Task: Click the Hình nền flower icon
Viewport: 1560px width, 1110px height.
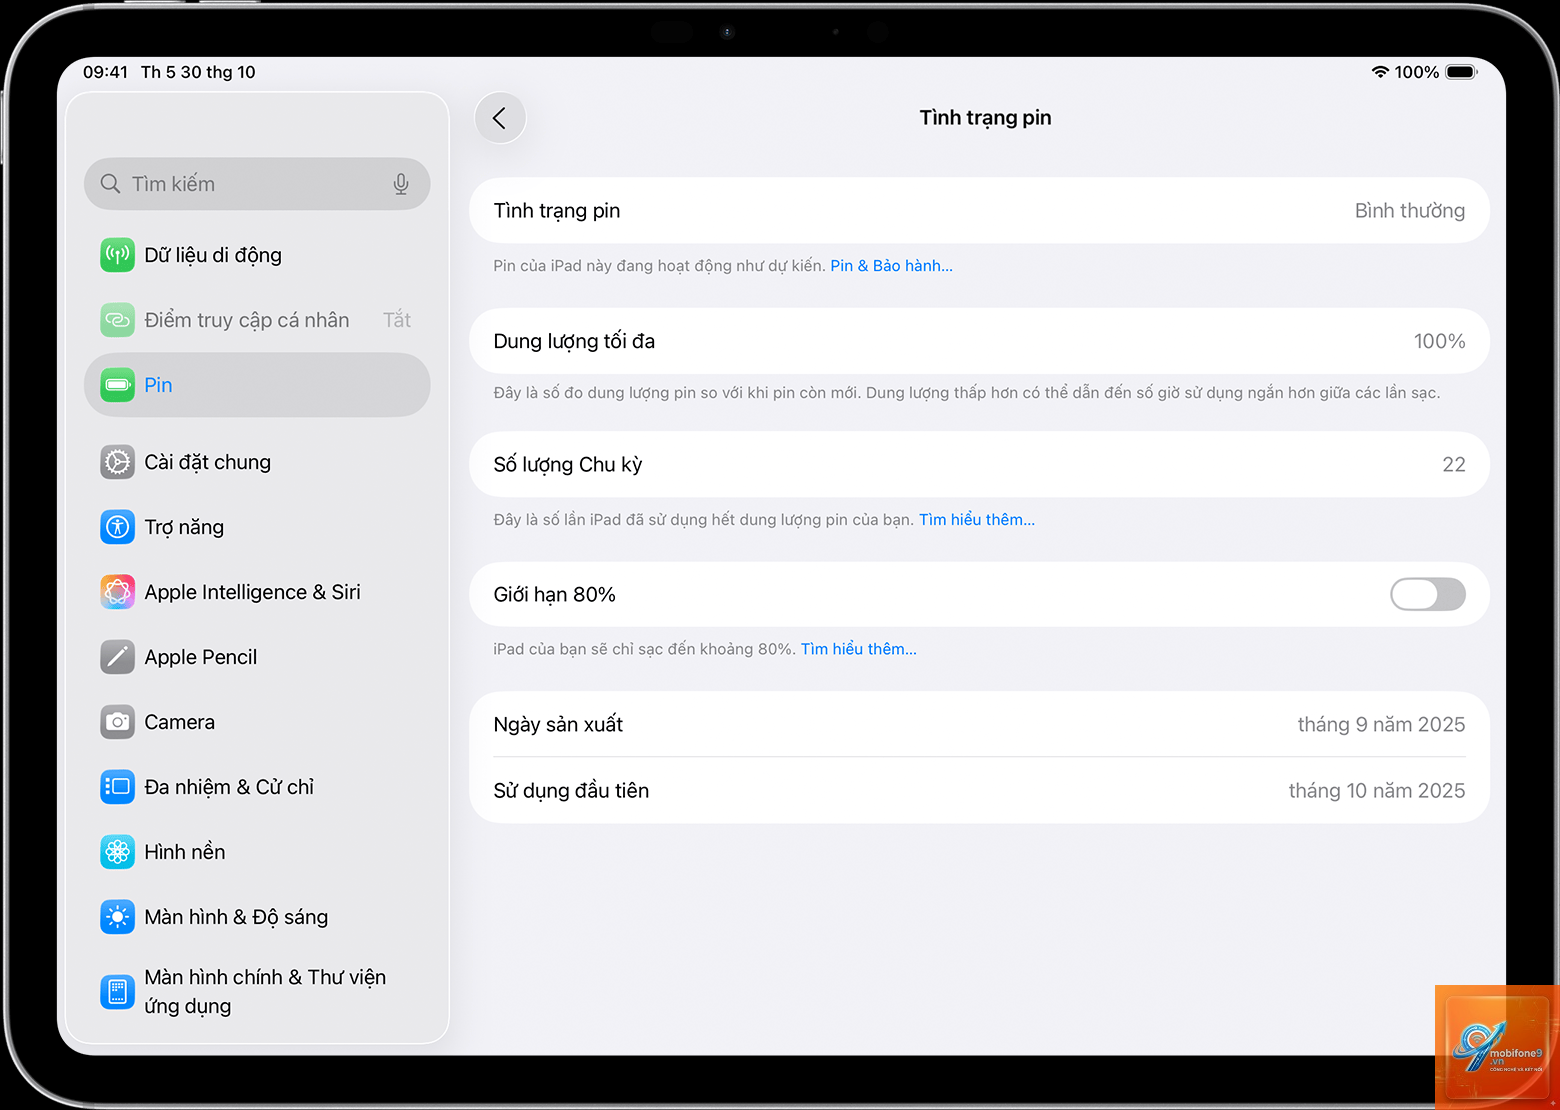Action: (x=118, y=852)
